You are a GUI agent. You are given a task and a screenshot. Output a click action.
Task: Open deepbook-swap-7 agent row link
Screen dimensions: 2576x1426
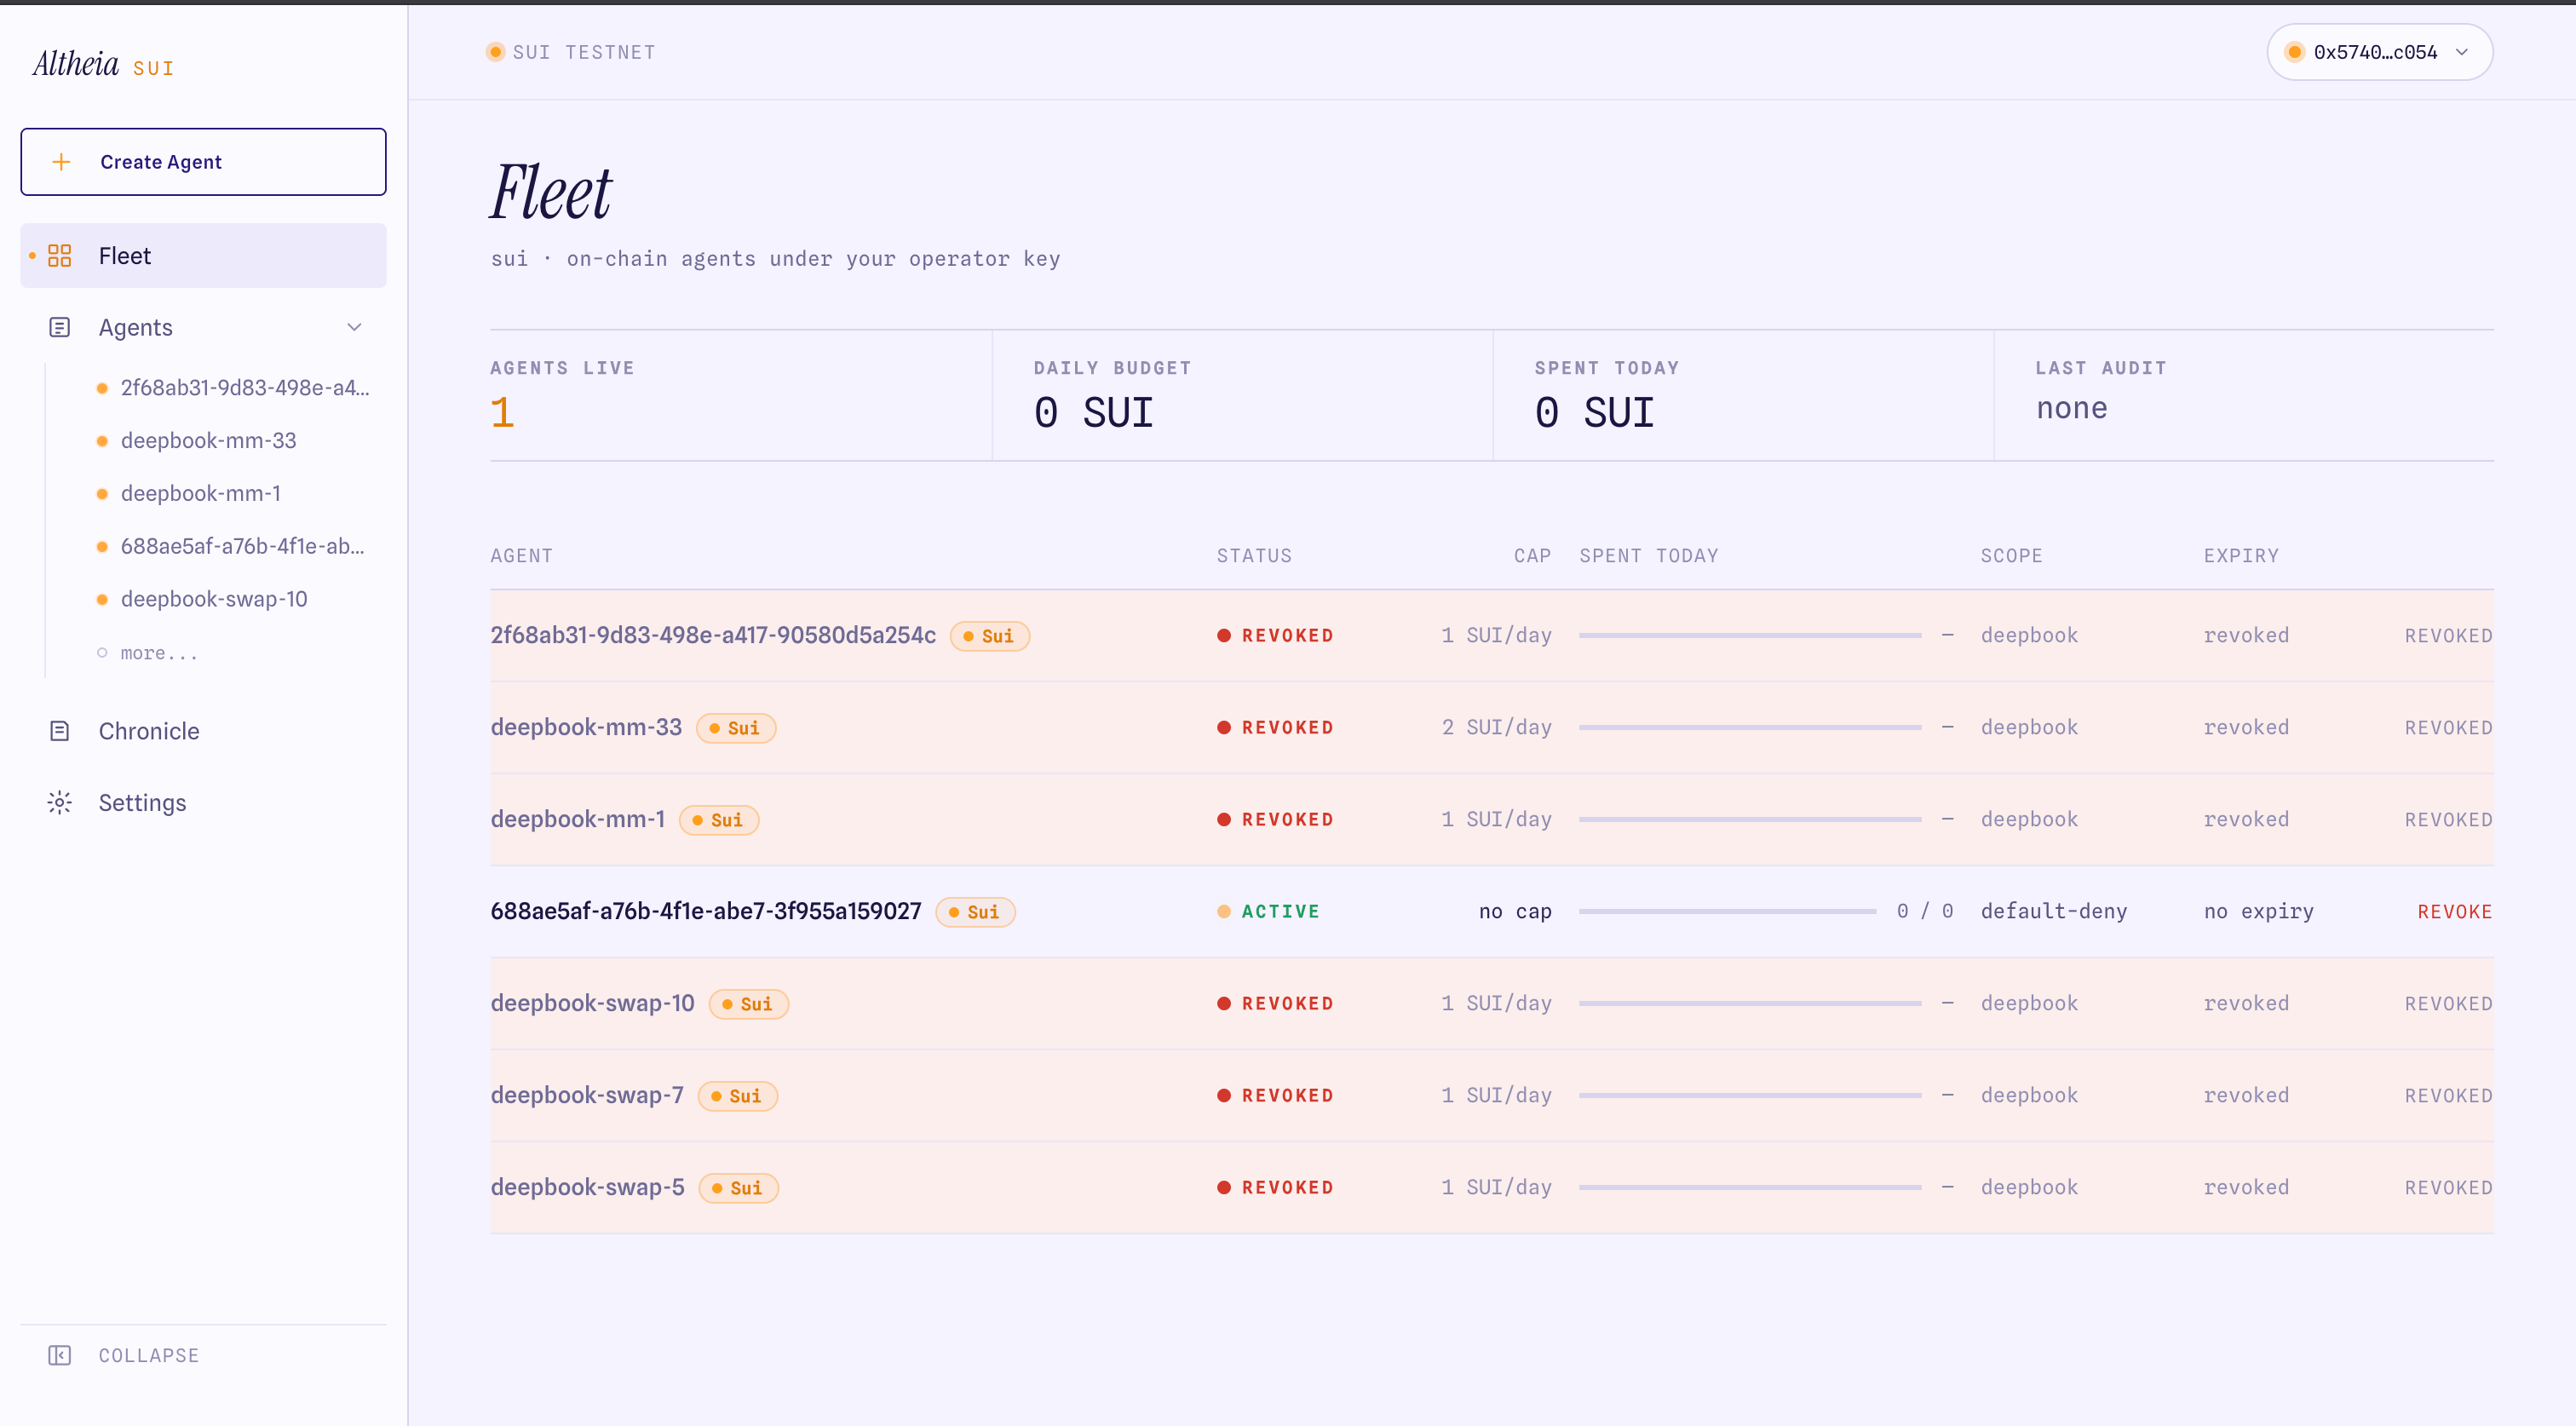[587, 1095]
